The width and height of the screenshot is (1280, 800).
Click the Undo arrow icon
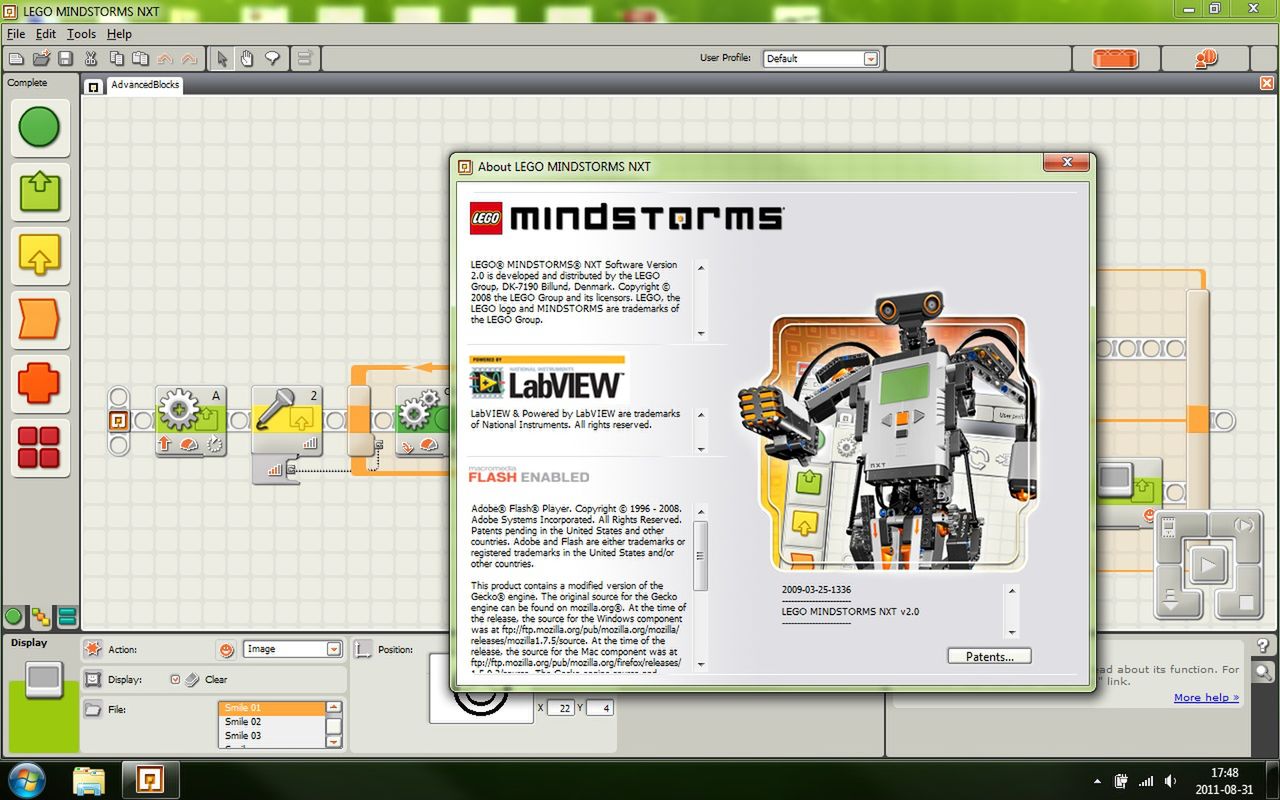(x=165, y=59)
